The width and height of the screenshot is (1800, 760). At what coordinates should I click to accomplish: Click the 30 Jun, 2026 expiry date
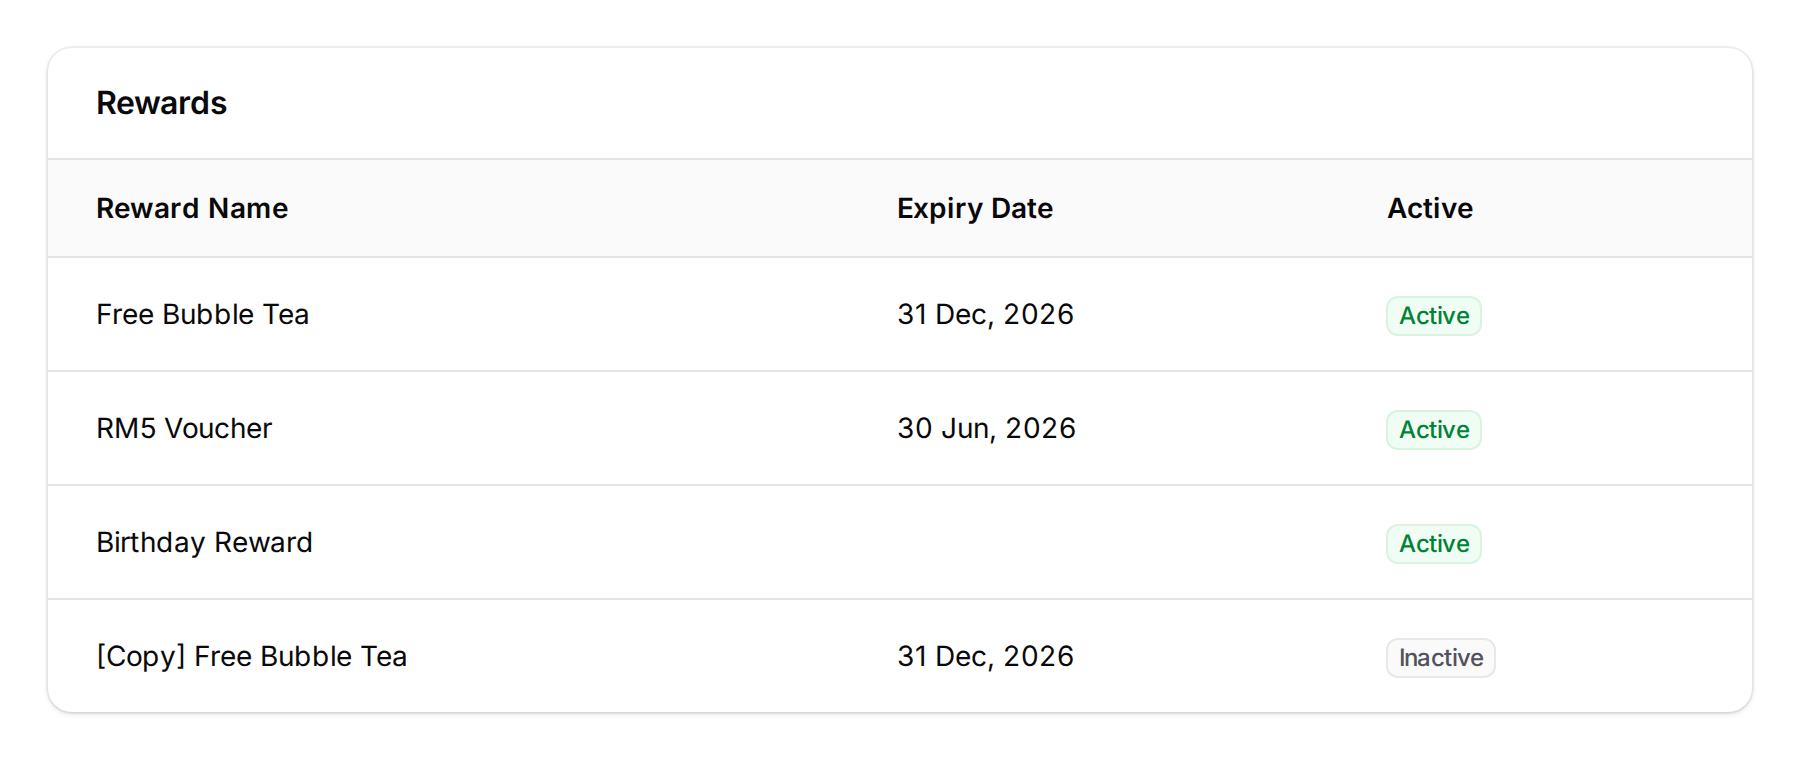pyautogui.click(x=986, y=428)
